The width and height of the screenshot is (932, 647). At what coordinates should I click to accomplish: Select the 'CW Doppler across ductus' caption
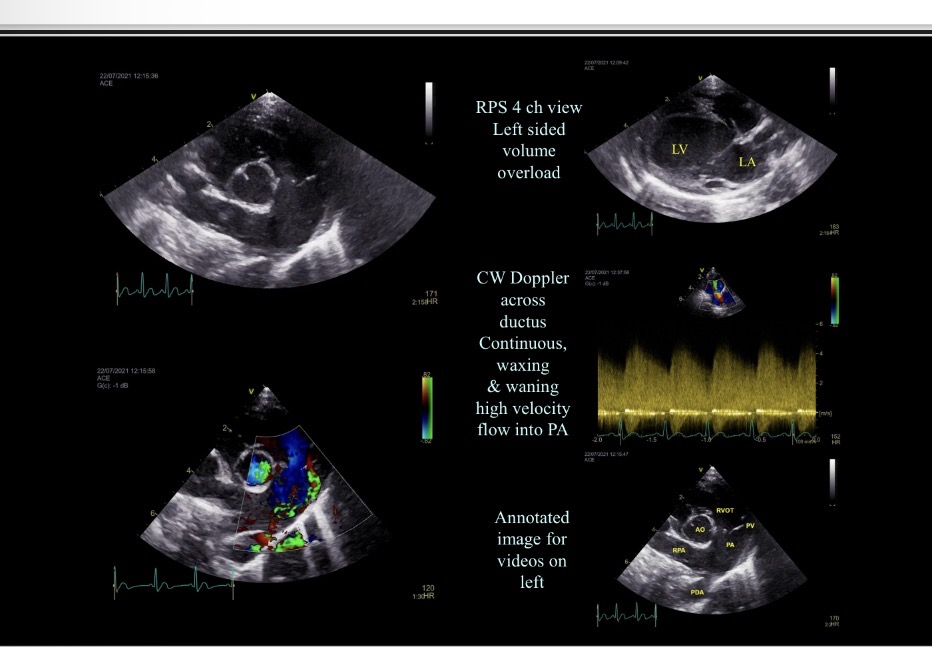pyautogui.click(x=522, y=299)
